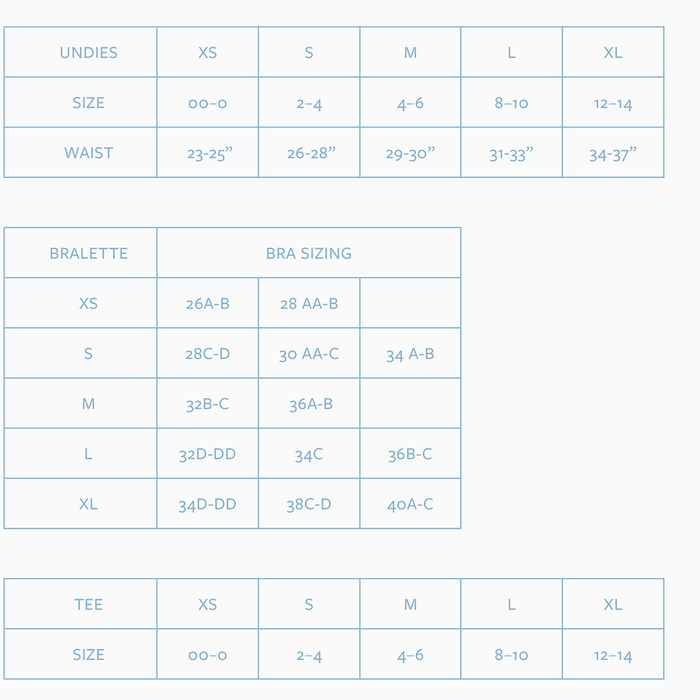Select the WAIST row label
Screen dimensions: 700x700
(x=88, y=153)
